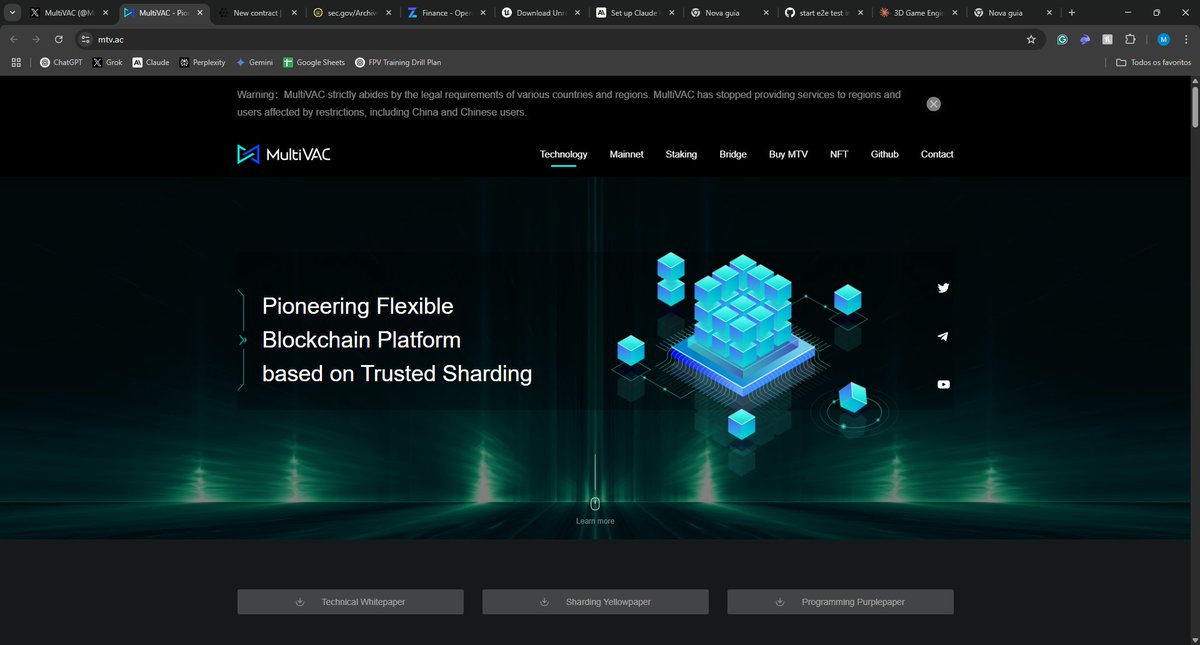Viewport: 1200px width, 645px height.
Task: Click the Pioneering Flexible Blockchain Platform heading
Action: 397,340
